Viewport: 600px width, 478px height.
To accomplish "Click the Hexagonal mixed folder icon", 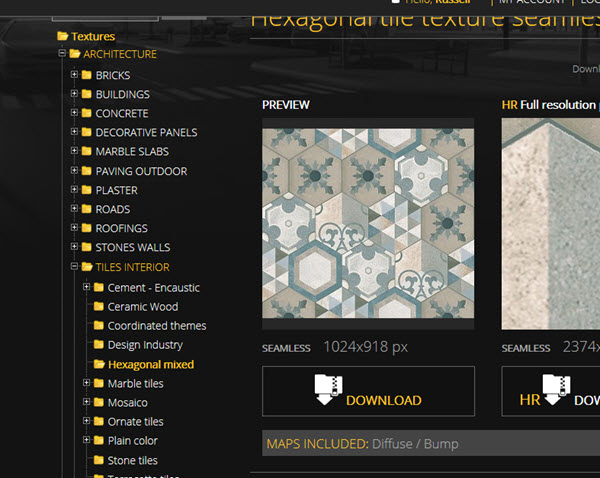I will (x=99, y=365).
